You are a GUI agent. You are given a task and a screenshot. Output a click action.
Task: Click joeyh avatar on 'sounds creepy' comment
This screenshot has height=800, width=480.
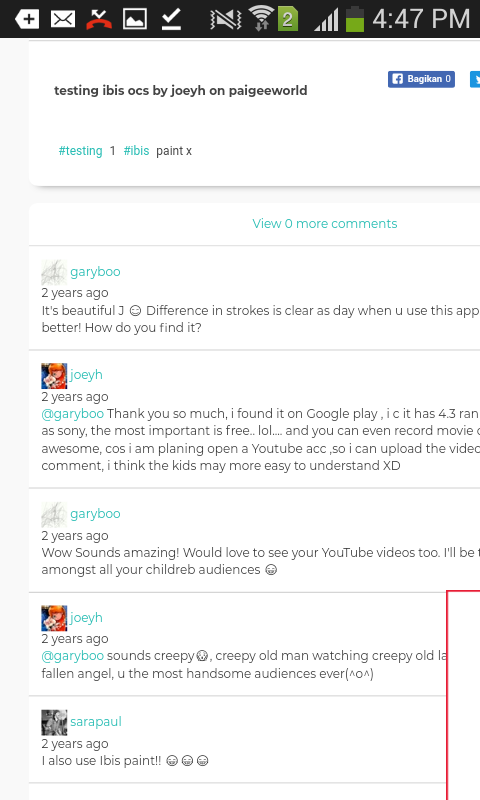54,618
